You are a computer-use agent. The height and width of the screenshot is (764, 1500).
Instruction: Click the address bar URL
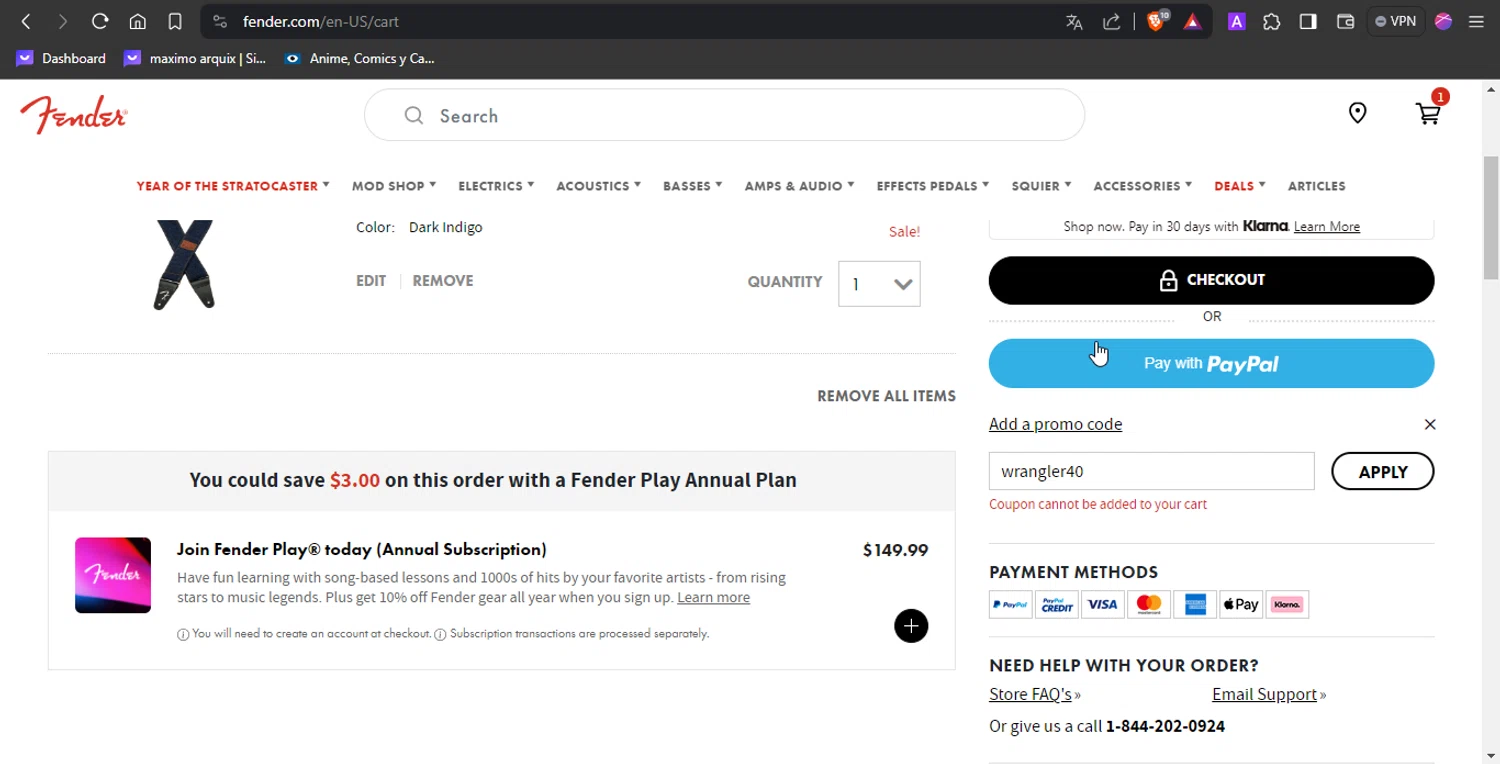coord(321,21)
